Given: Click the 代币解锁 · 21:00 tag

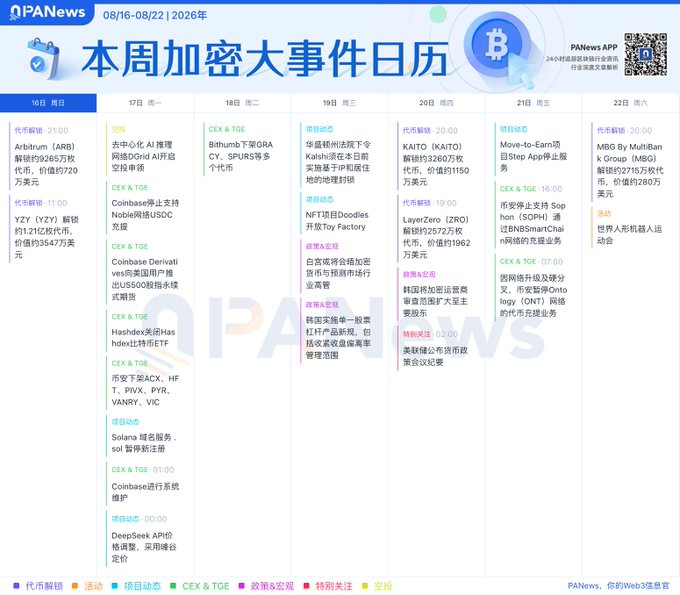Looking at the screenshot, I should tap(41, 131).
